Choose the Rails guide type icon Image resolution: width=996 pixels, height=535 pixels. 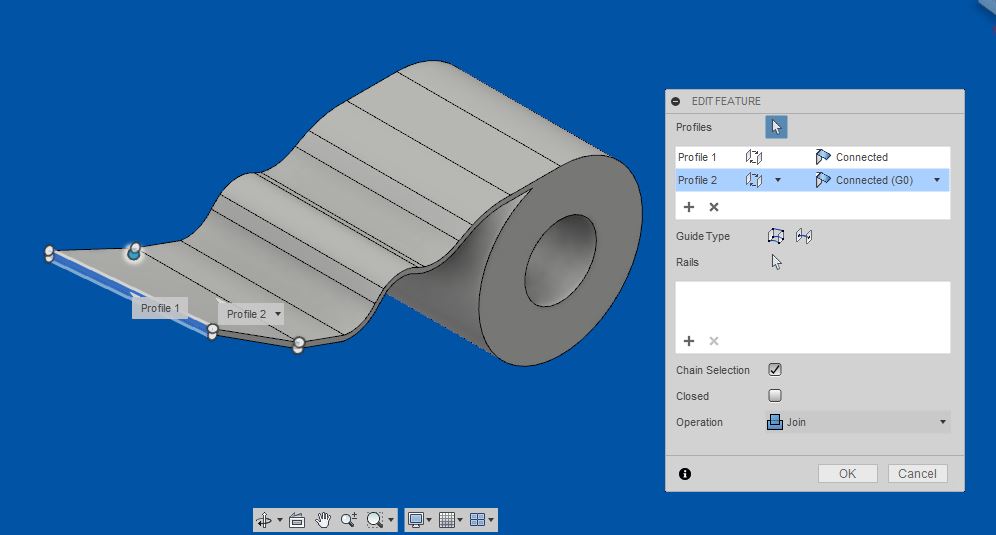[x=776, y=236]
